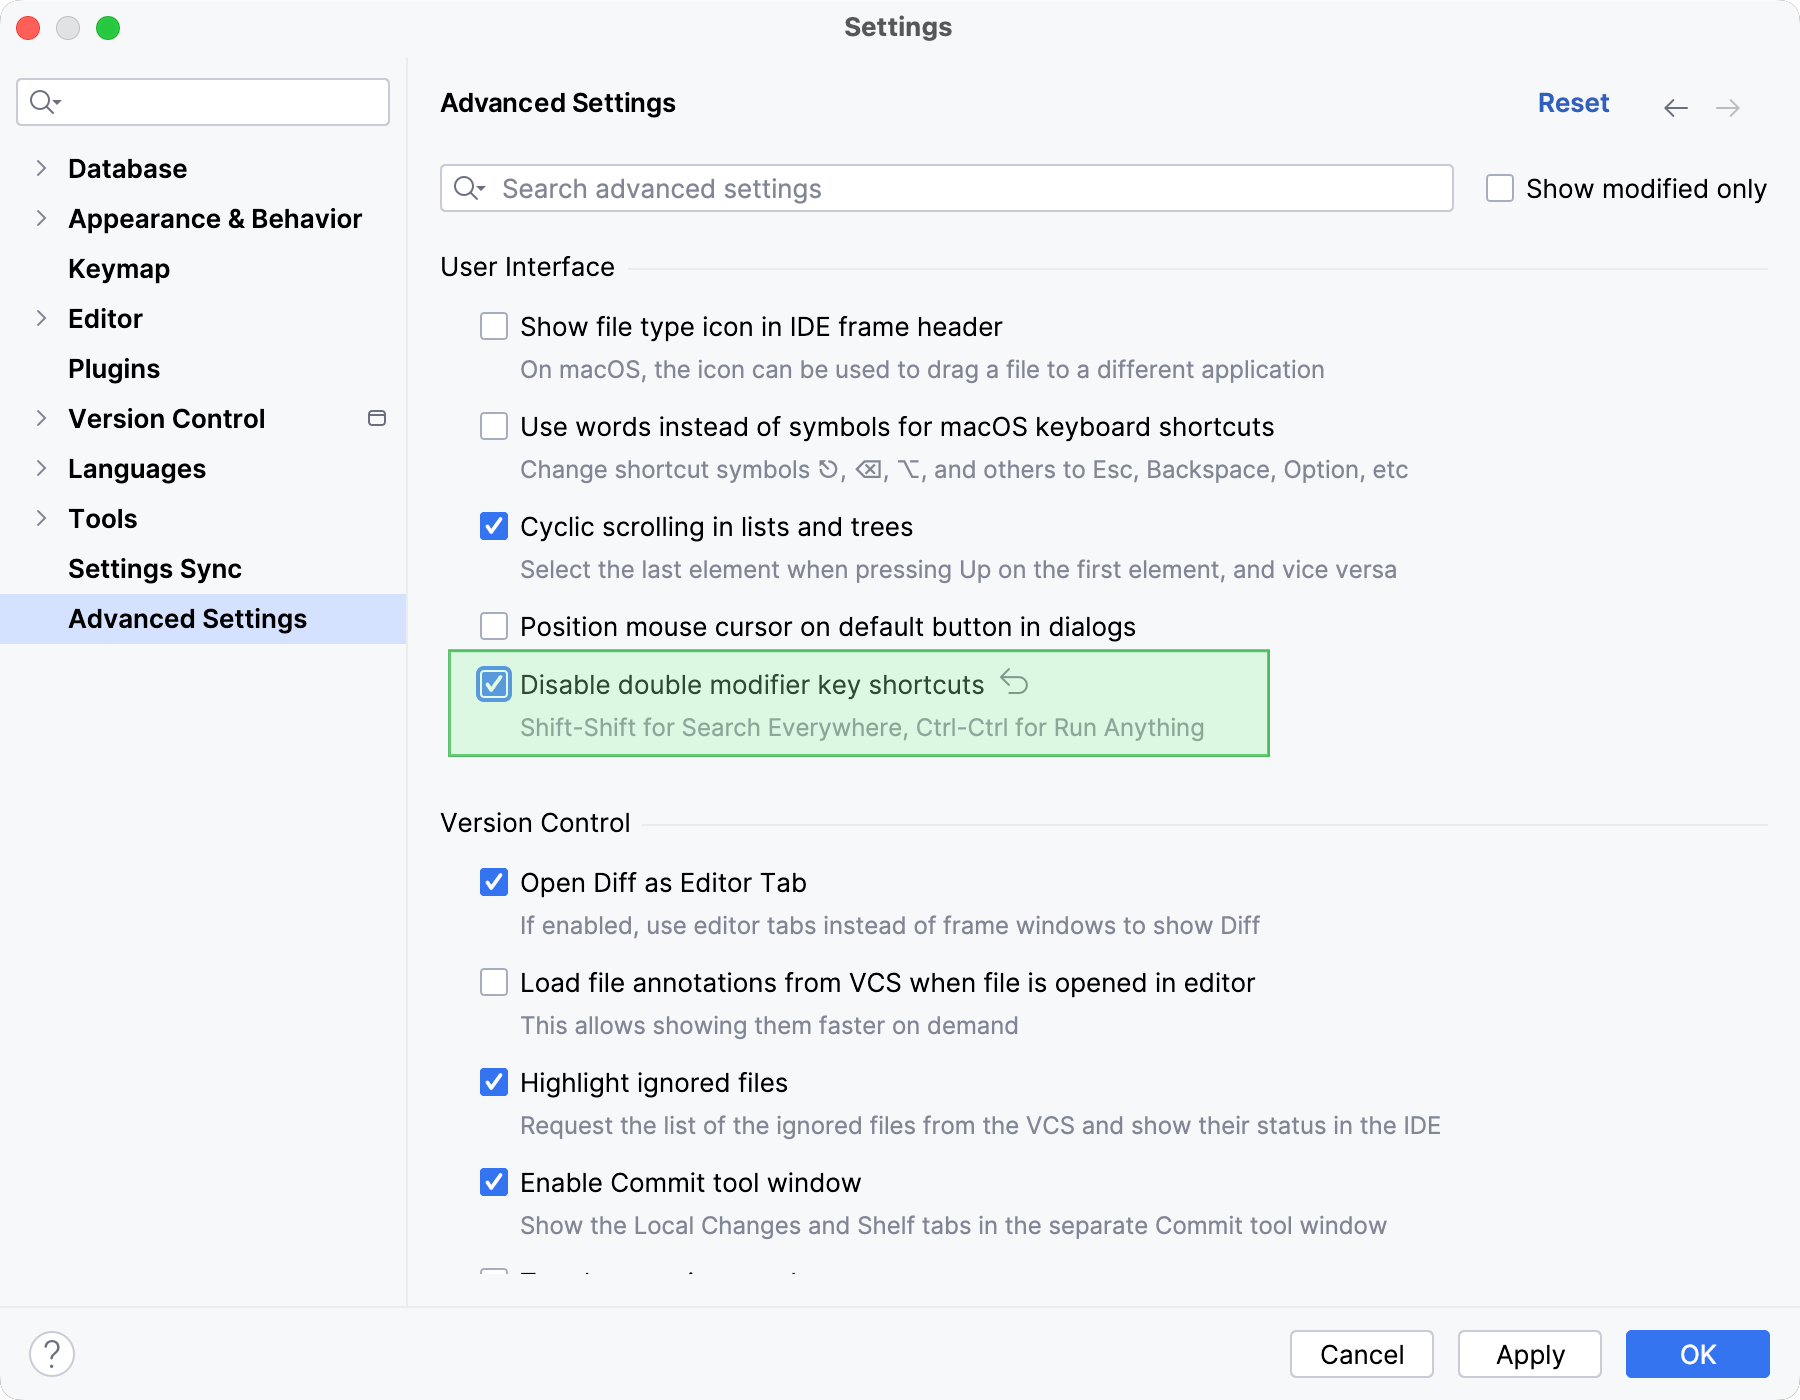Screen dimensions: 1800x1400
Task: Switch to the Keymap settings page
Action: pyautogui.click(x=118, y=268)
